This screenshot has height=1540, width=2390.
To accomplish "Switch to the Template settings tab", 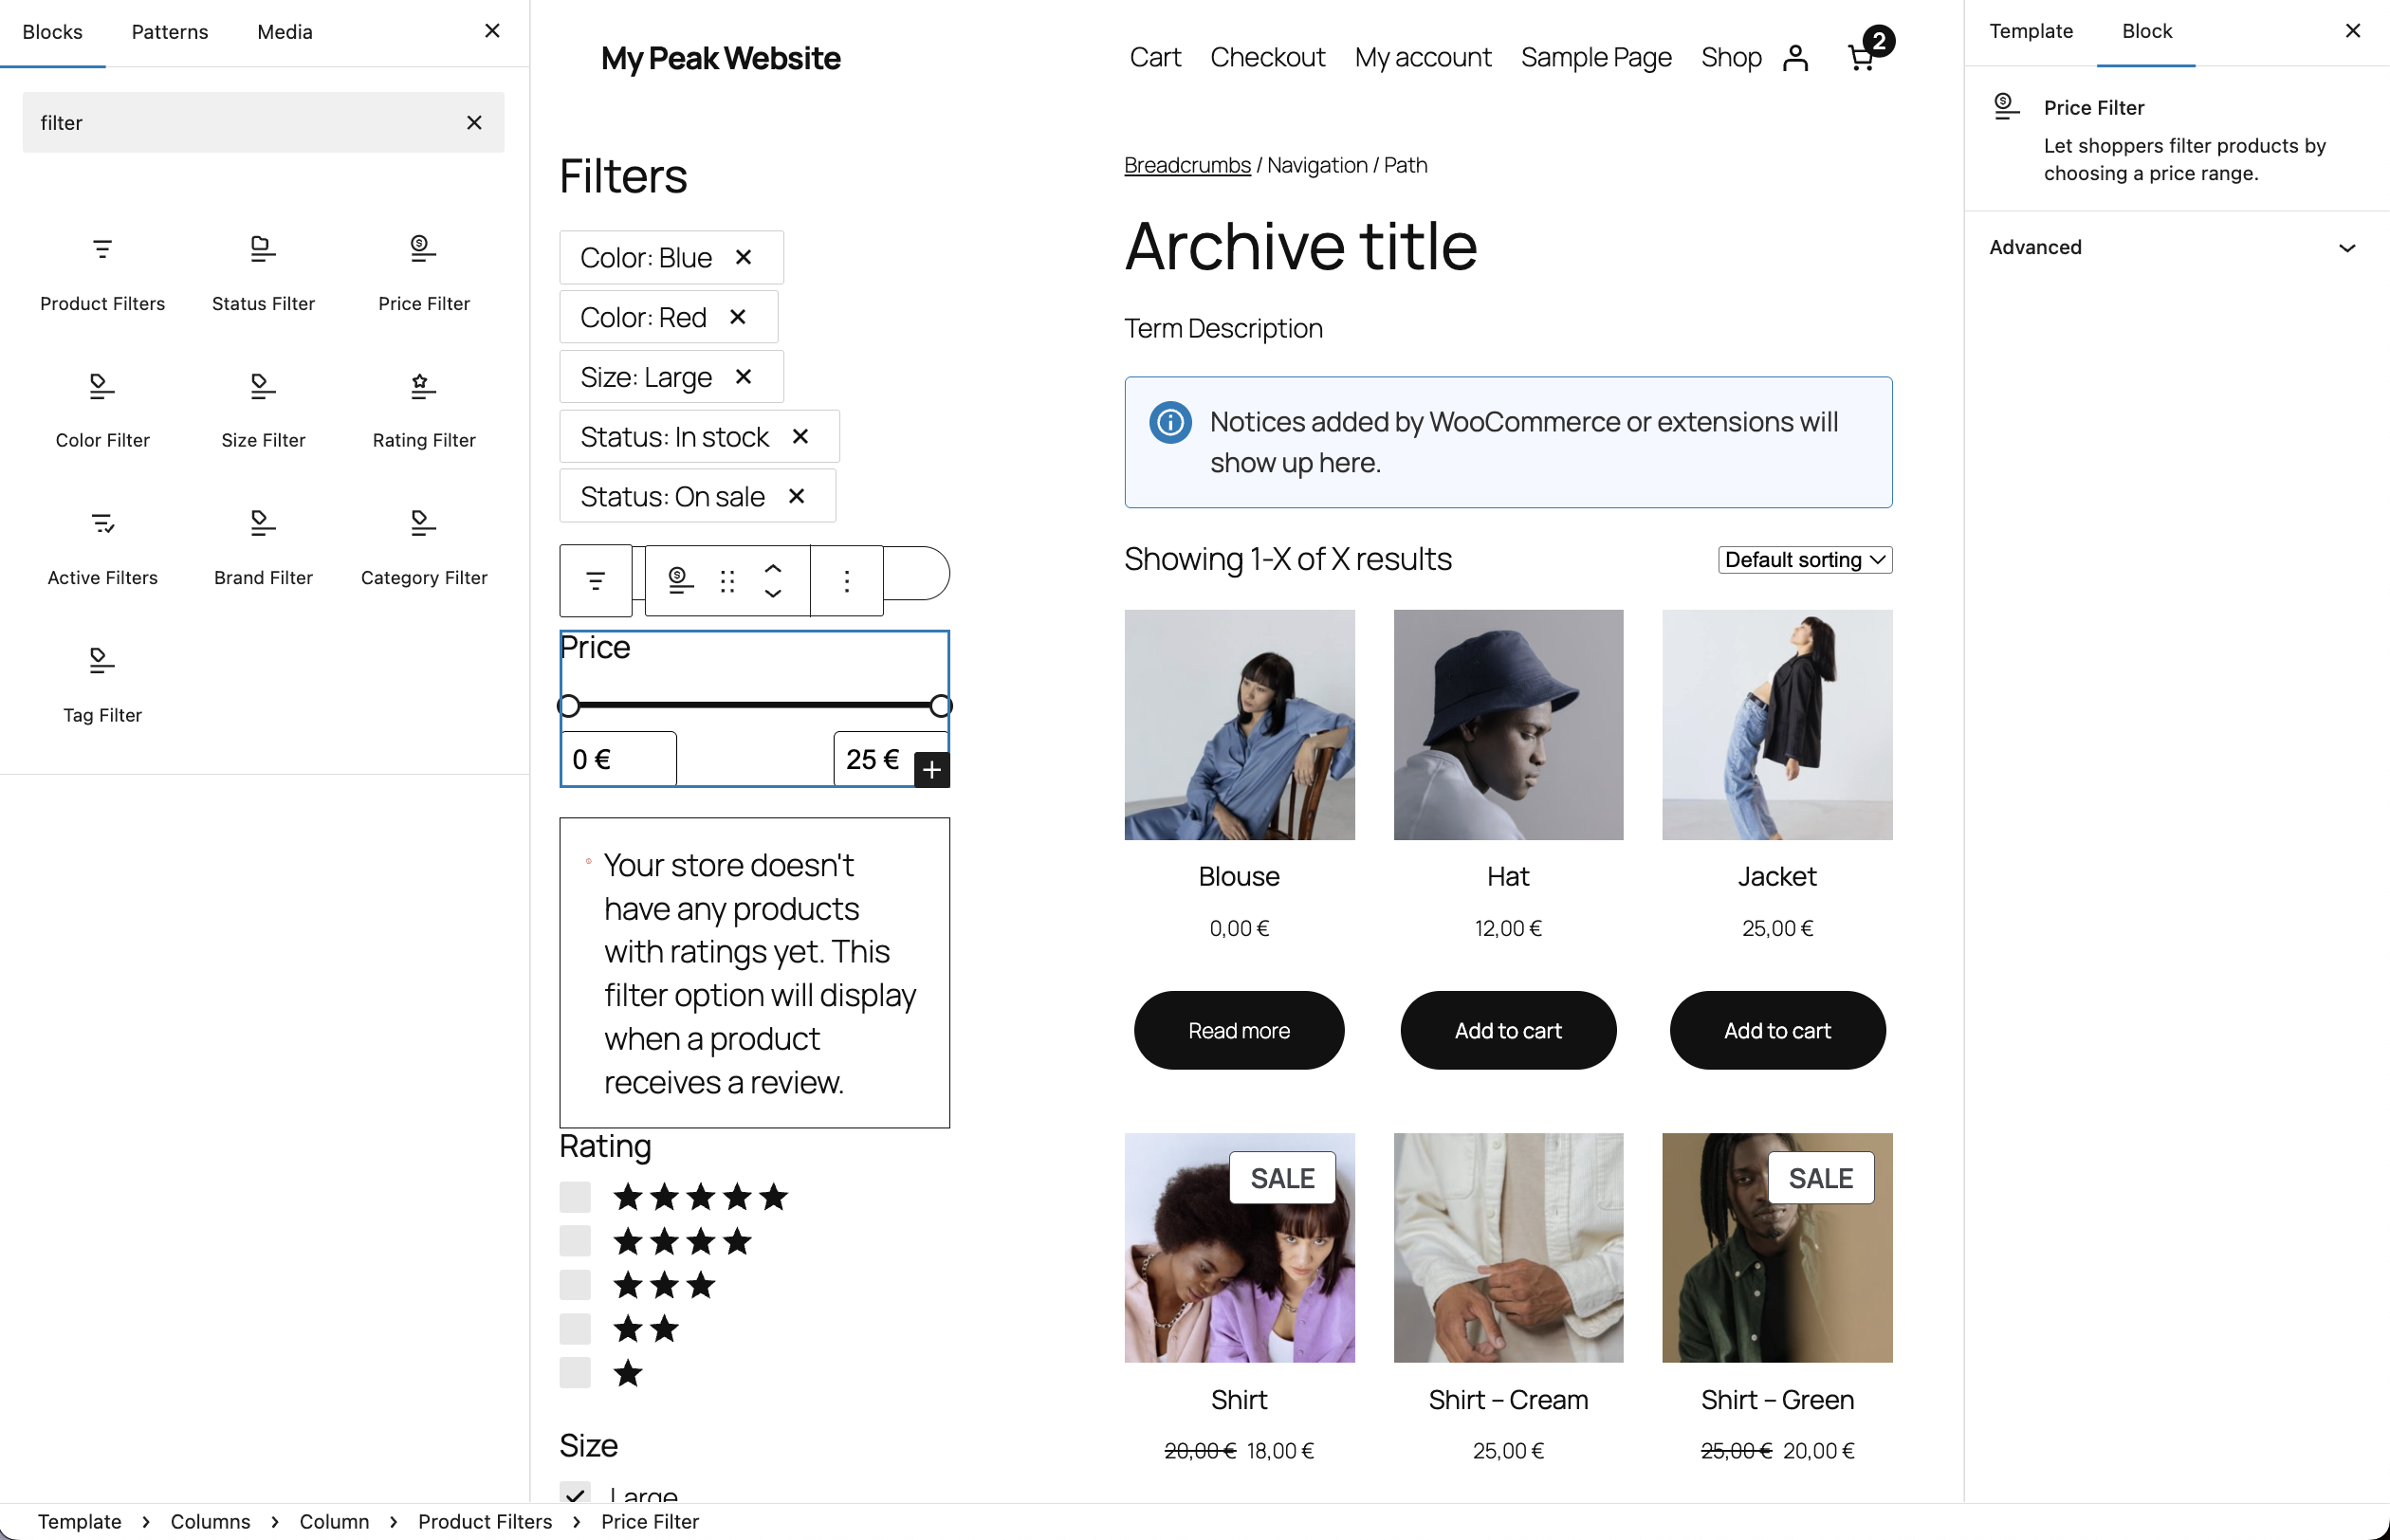I will click(x=2031, y=31).
